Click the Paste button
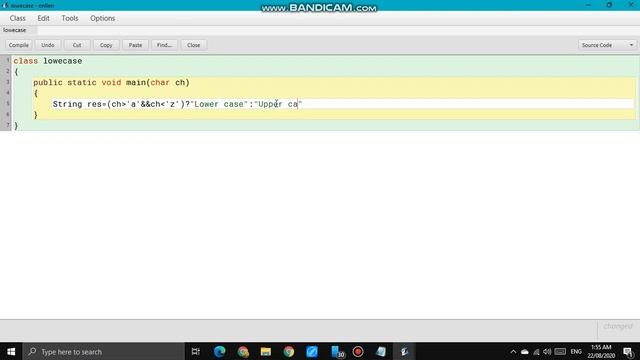640x360 pixels. click(135, 45)
